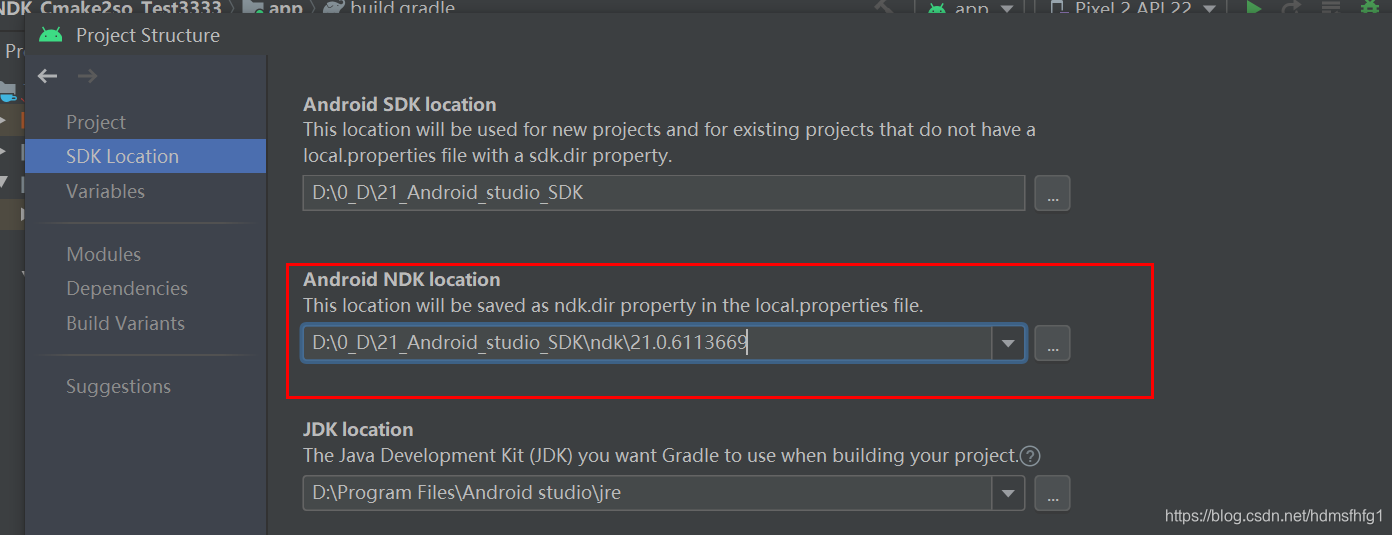1392x535 pixels.
Task: Click the Android SDK location heading
Action: [400, 104]
